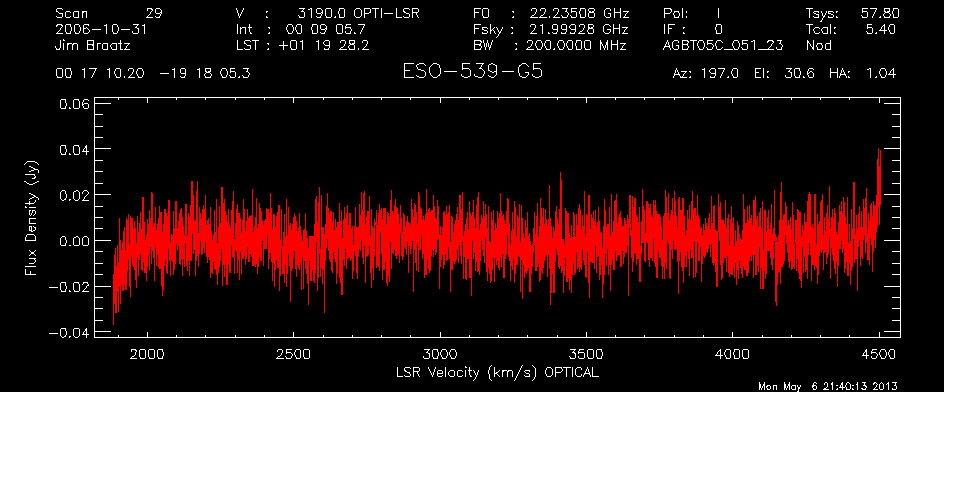Click the velocity value 3190.0 OPTI-LSR
962x490 pixels.
tap(358, 13)
